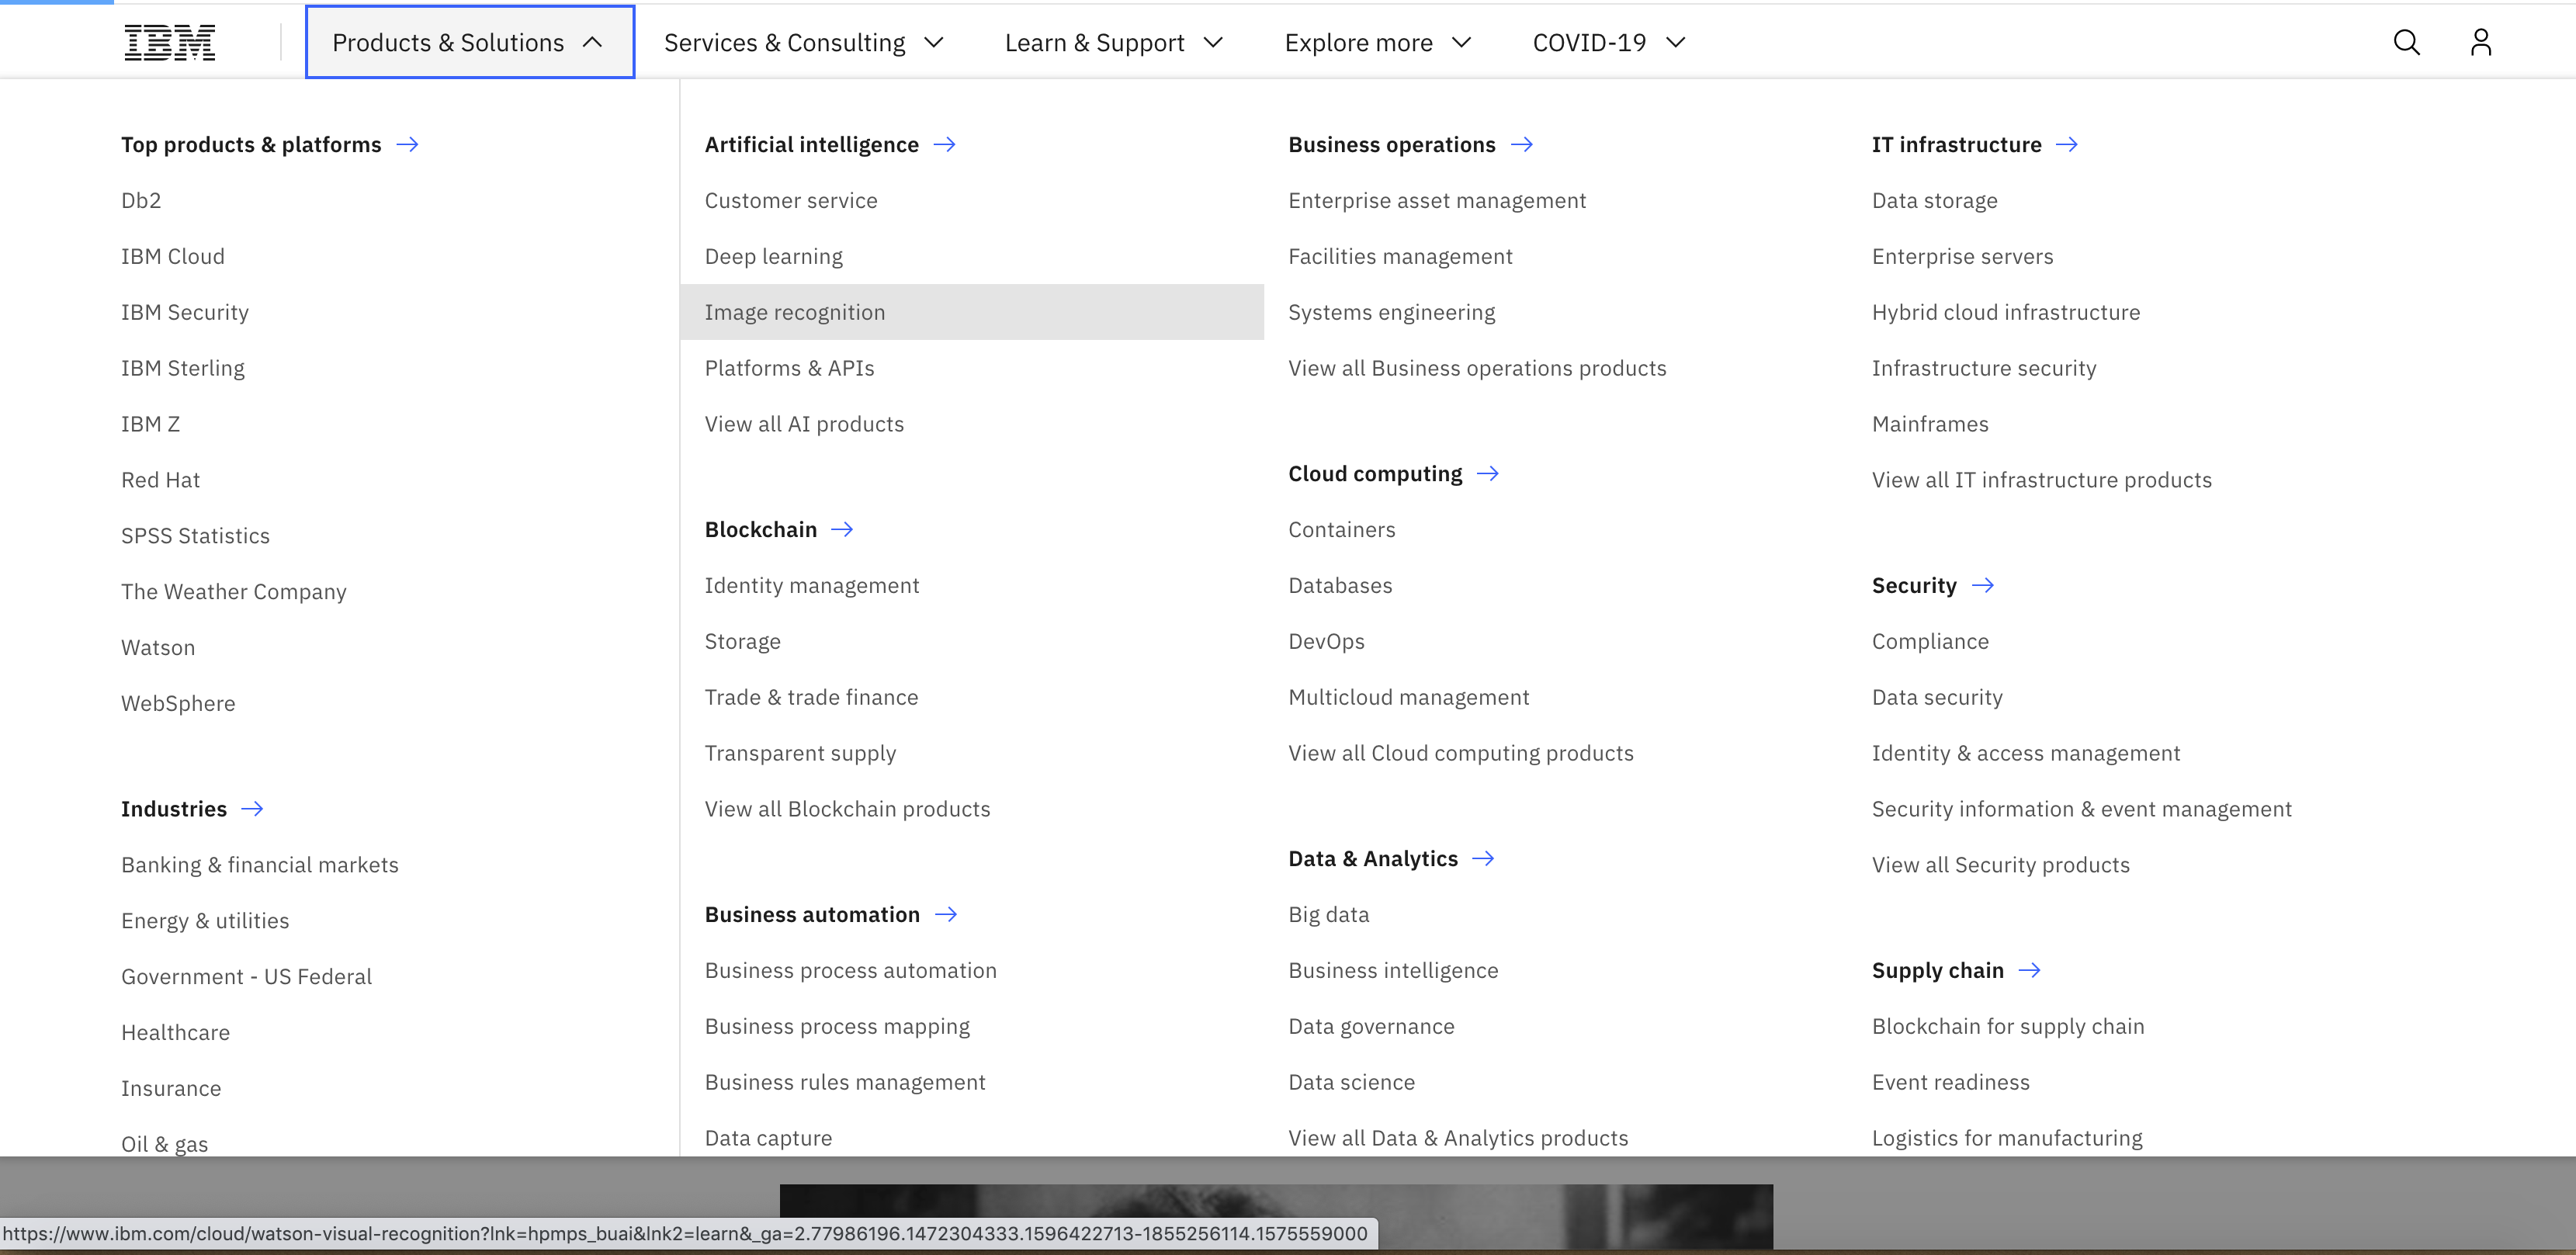Select the highlighted Image recognition item
Viewport: 2576px width, 1255px height.
(x=794, y=312)
